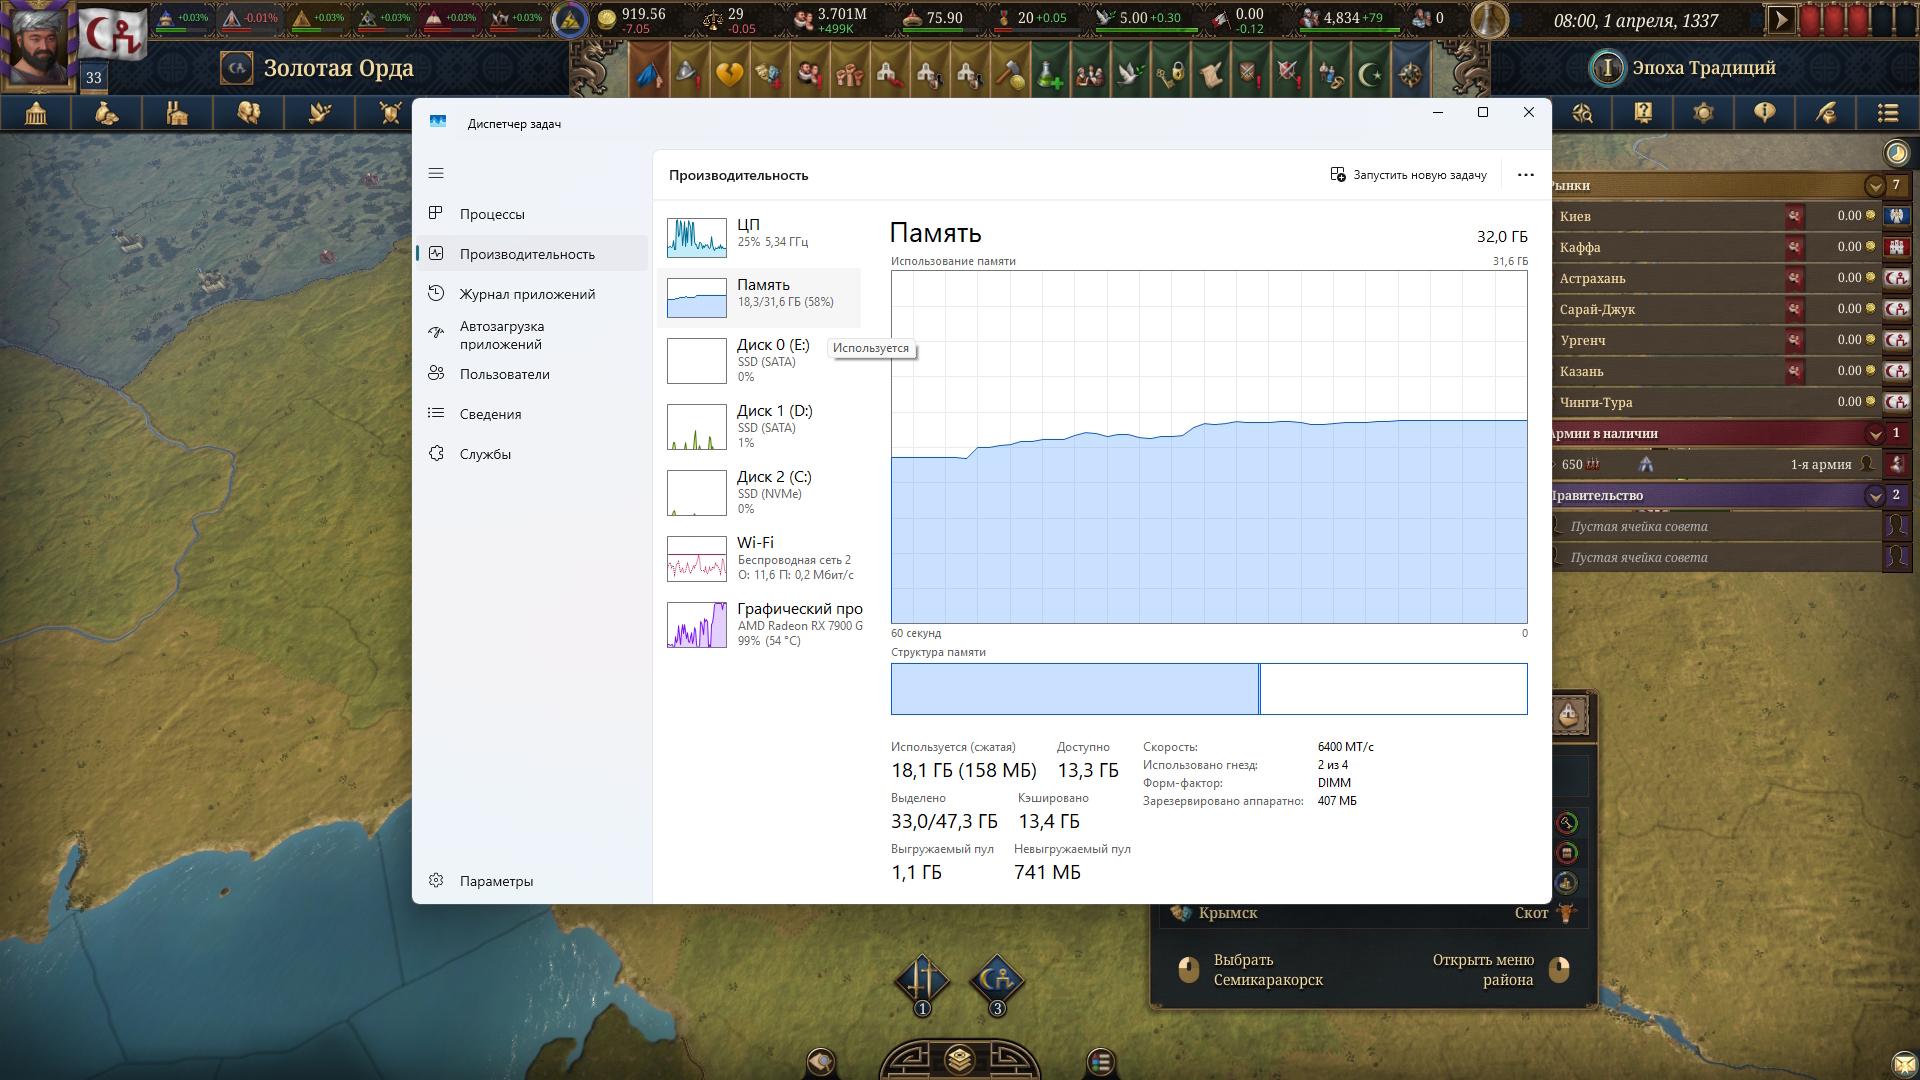Open Пользователи page
Viewport: 1920px width, 1080px height.
click(532, 374)
